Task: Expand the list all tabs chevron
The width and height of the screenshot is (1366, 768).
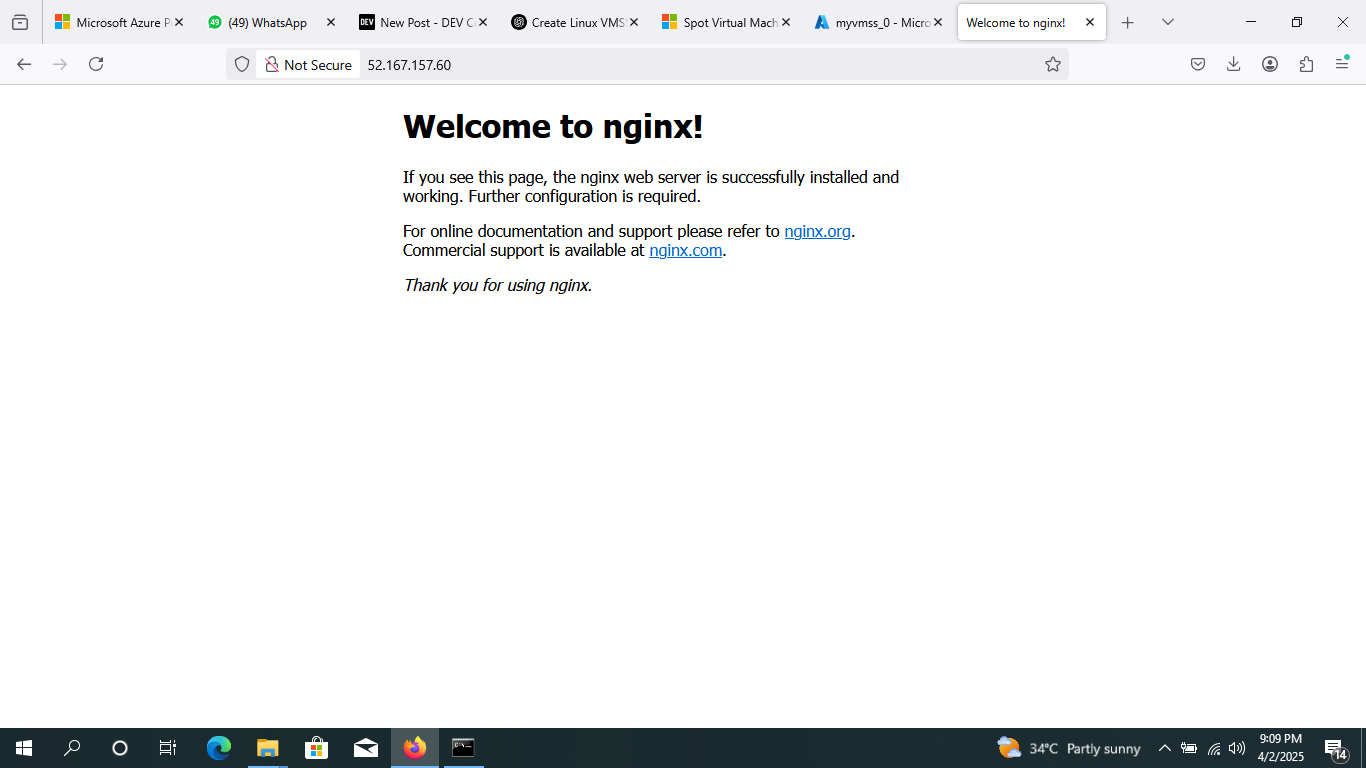Action: tap(1168, 22)
